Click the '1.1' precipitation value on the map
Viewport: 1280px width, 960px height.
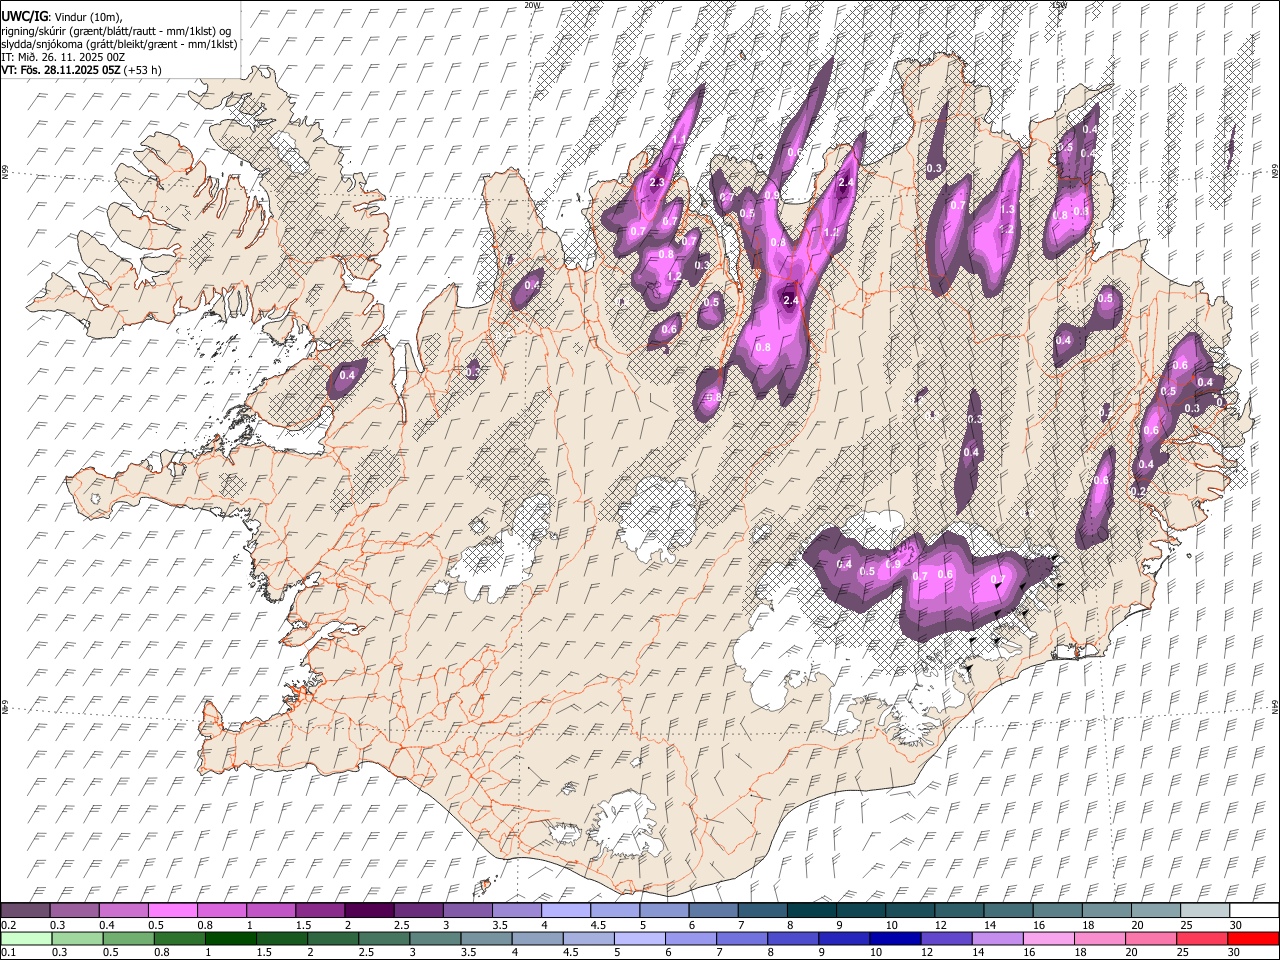(680, 139)
